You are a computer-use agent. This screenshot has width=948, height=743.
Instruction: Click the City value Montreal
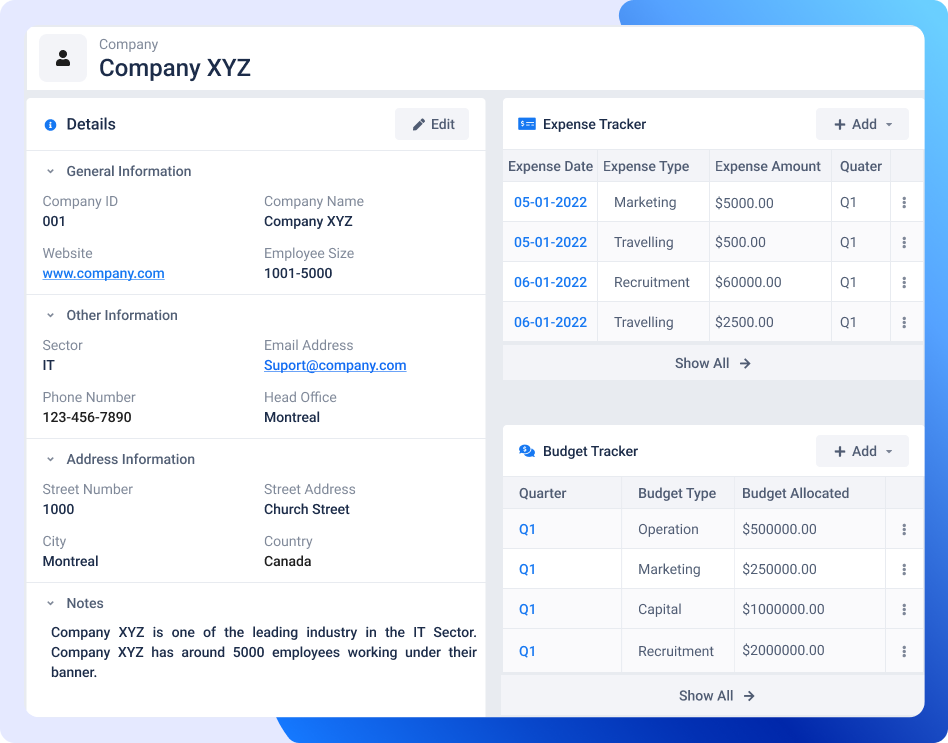pyautogui.click(x=70, y=561)
